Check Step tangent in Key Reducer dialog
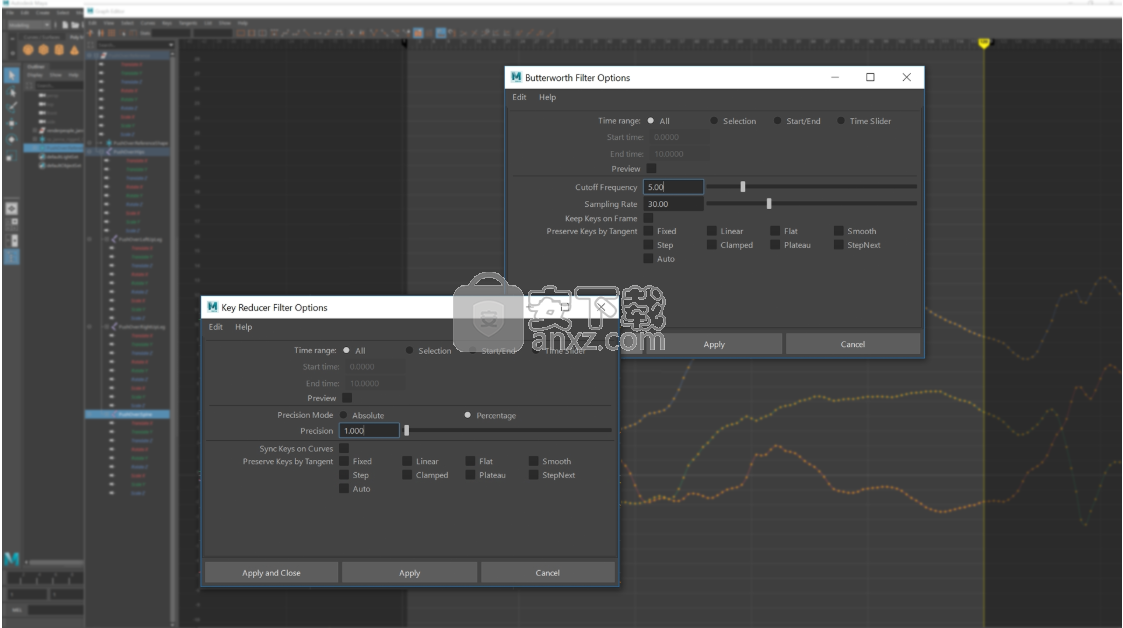The image size is (1123, 628). [344, 475]
